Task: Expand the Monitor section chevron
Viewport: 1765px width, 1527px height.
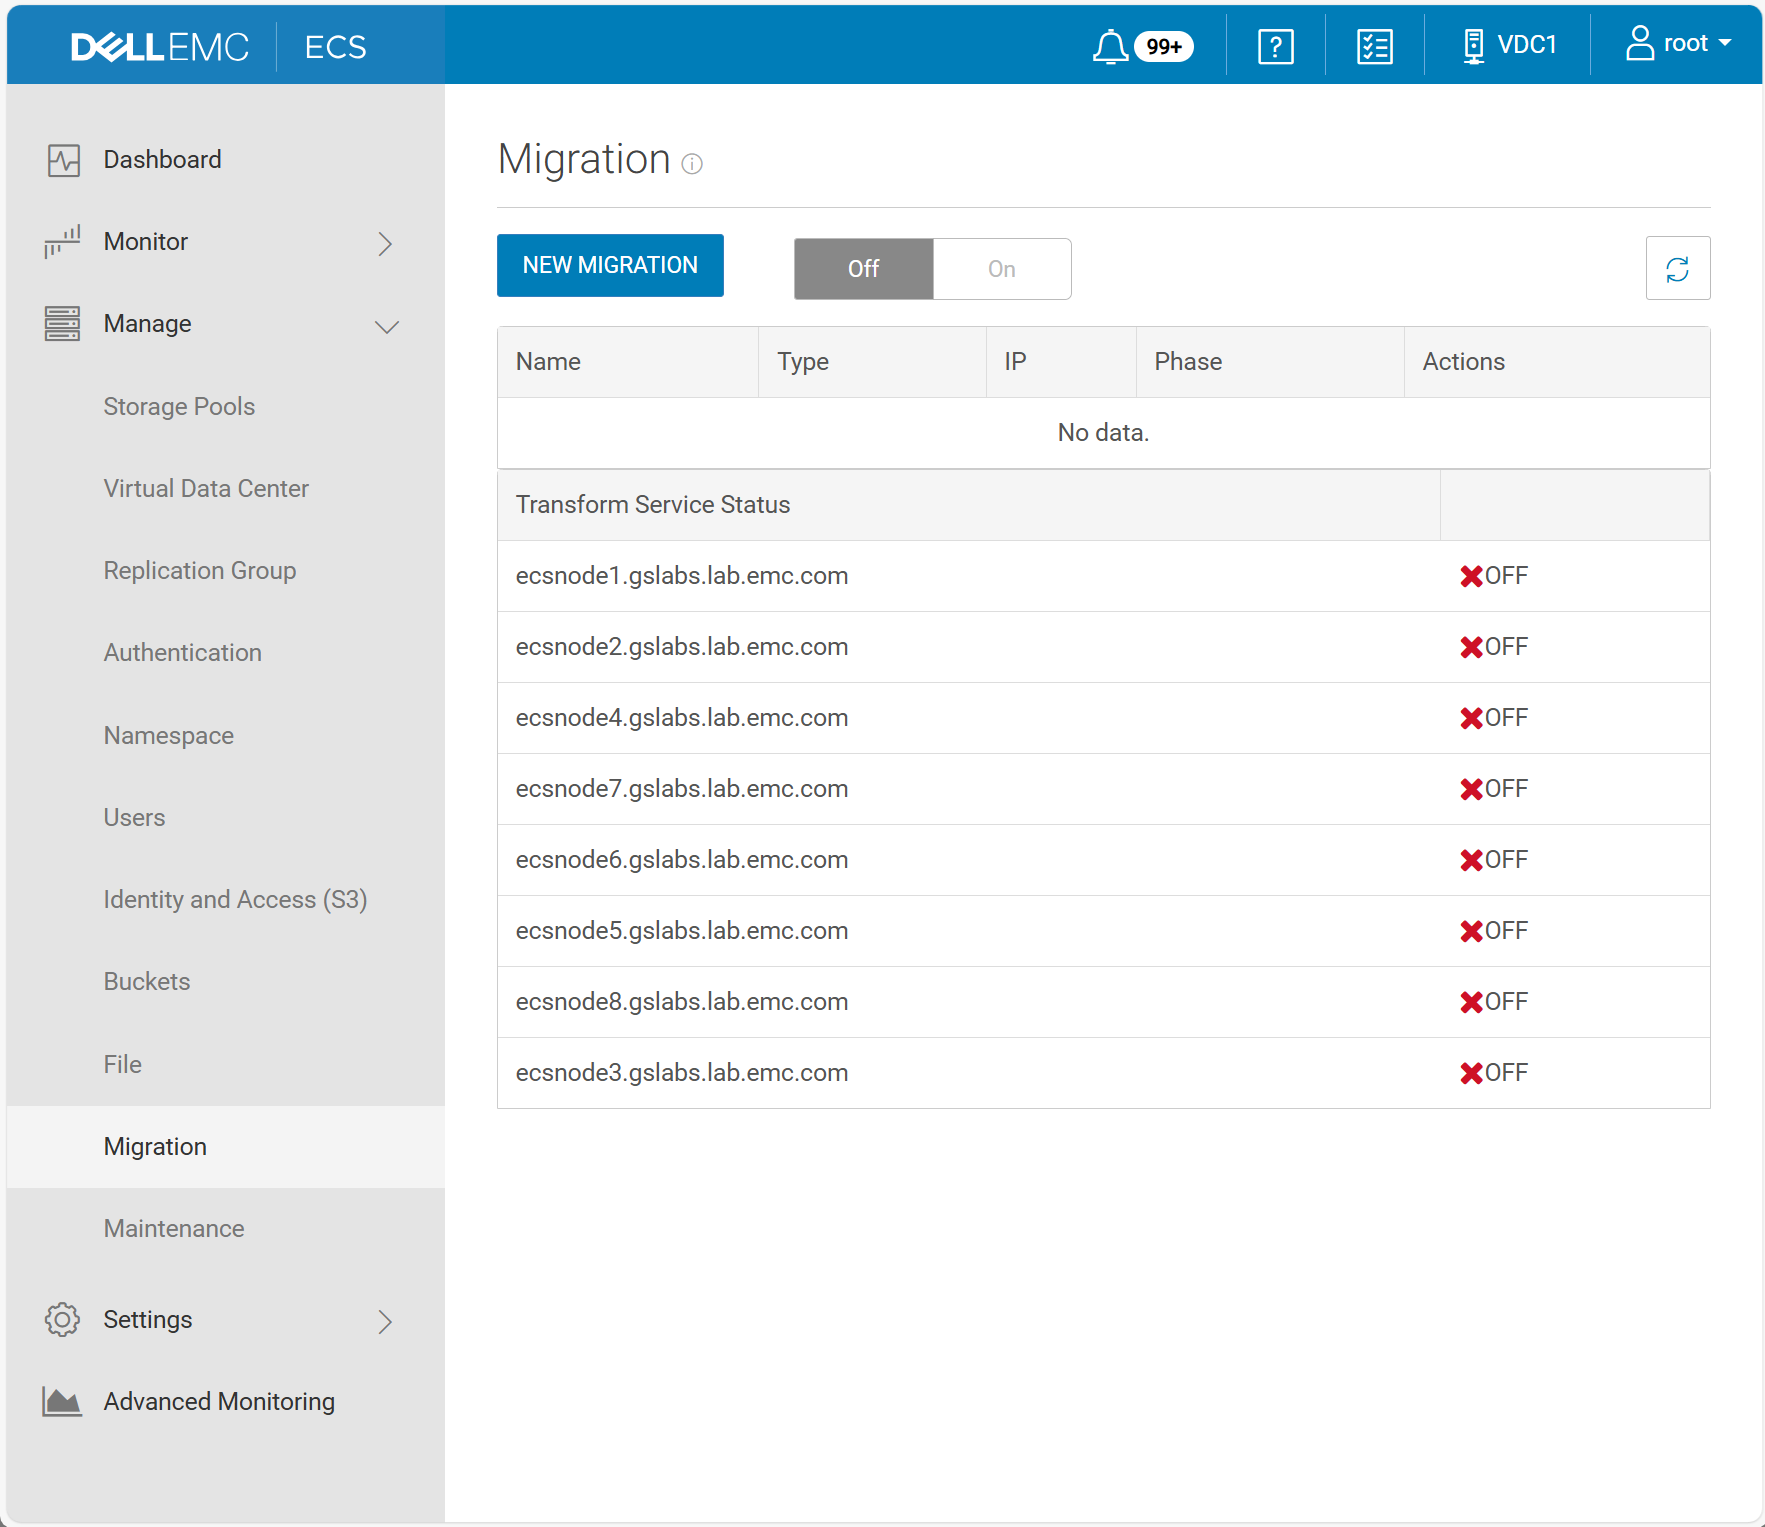Action: 386,243
